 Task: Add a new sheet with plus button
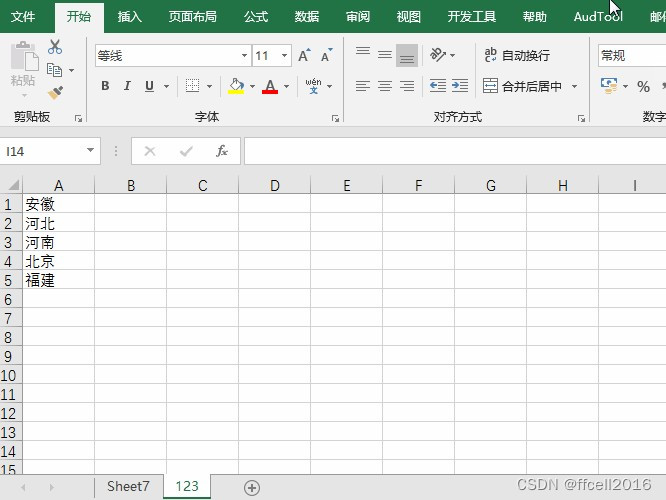(x=252, y=488)
